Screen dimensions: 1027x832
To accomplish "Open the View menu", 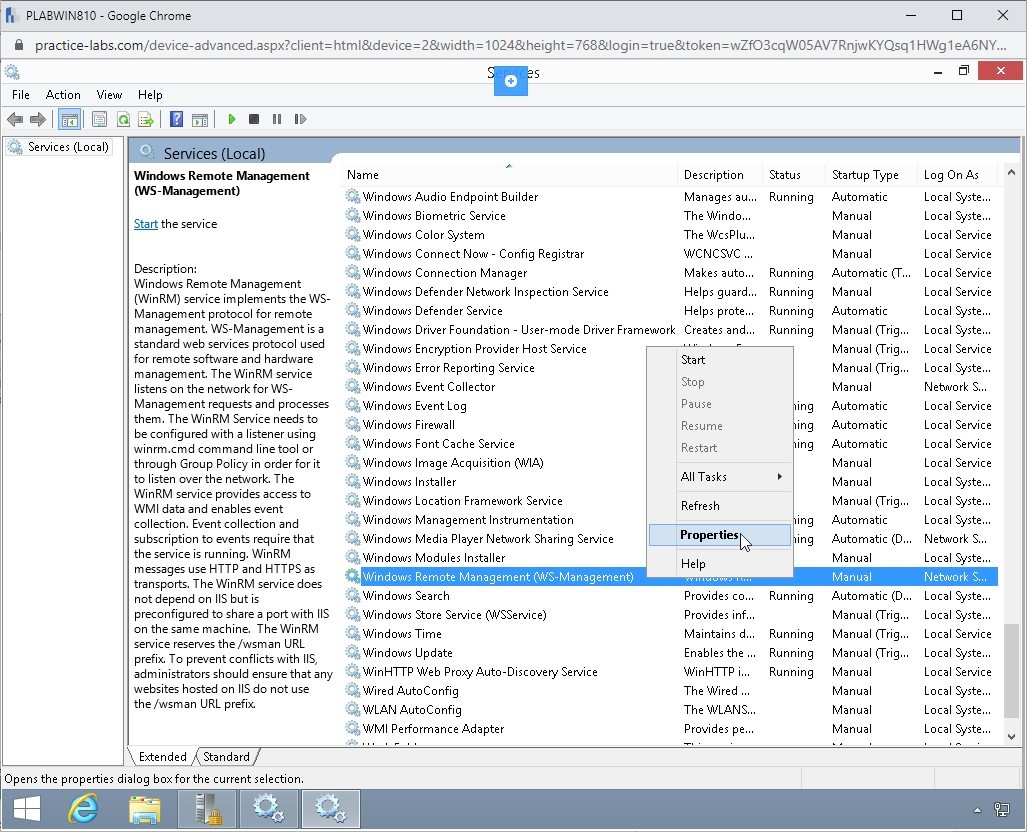I will 109,95.
